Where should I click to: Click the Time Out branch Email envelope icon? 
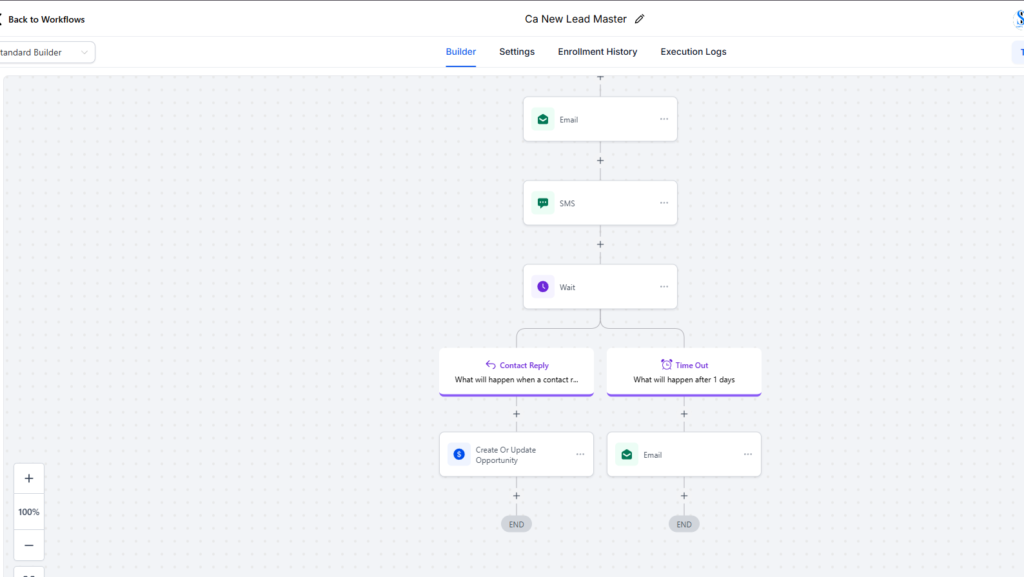[627, 454]
